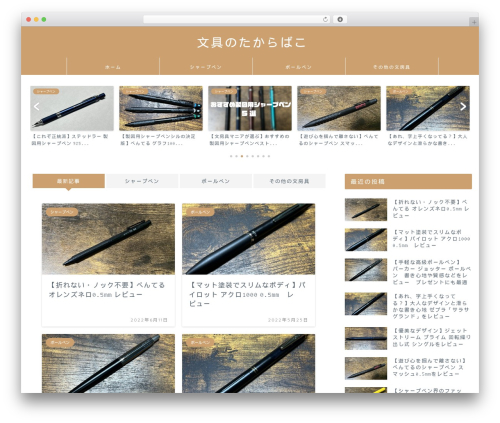
Task: Open sidebar post 【マット塗装でスリムなボディ】
Action: (431, 239)
